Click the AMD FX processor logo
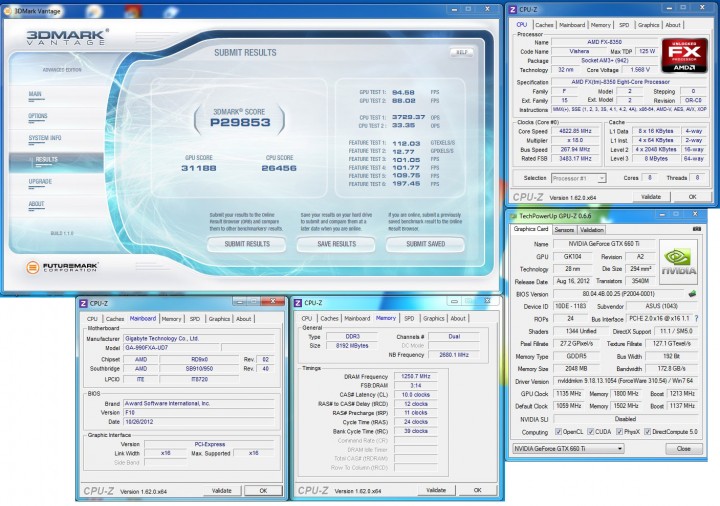The width and height of the screenshot is (720, 506). (x=684, y=56)
